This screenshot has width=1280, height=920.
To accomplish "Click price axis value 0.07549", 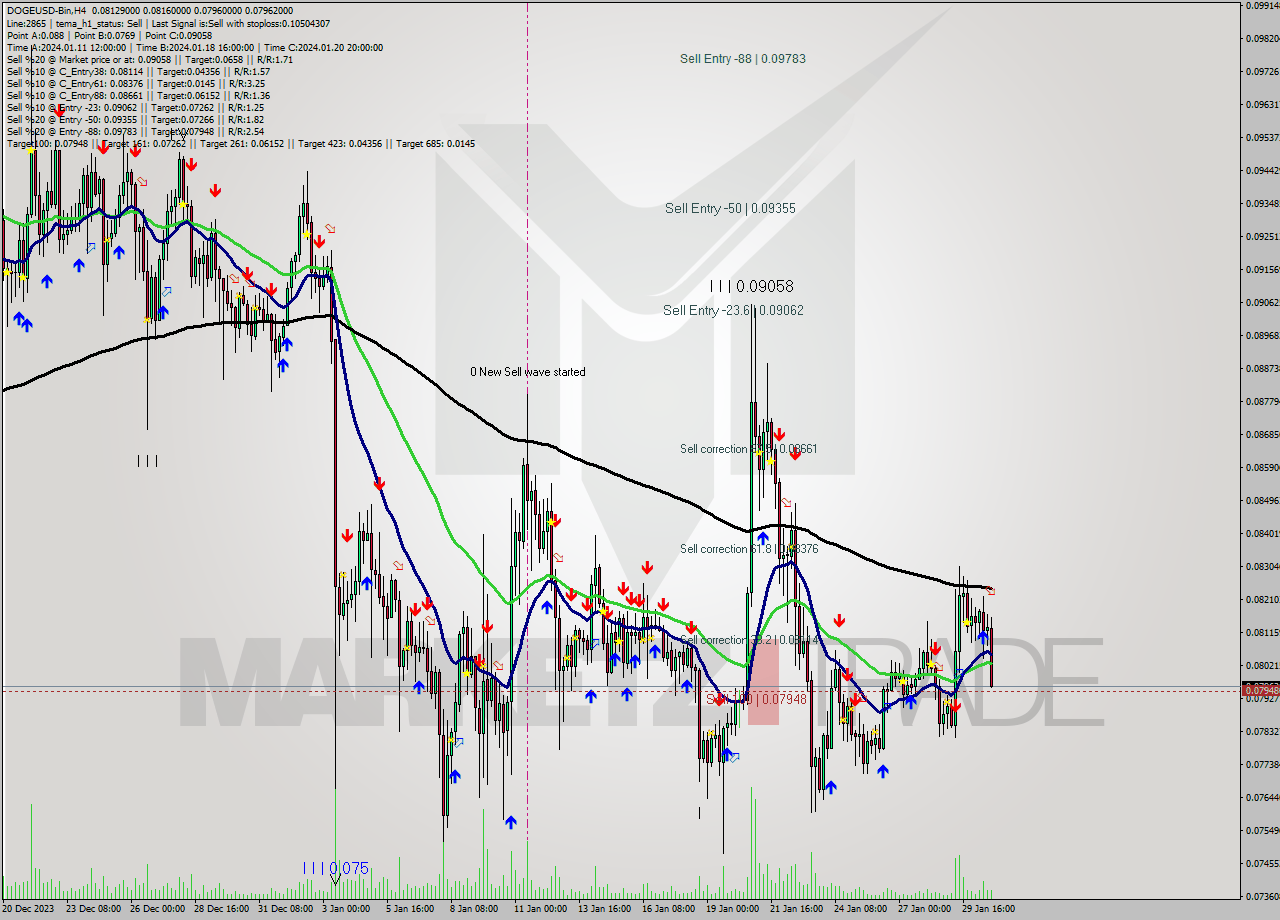I will [1261, 830].
